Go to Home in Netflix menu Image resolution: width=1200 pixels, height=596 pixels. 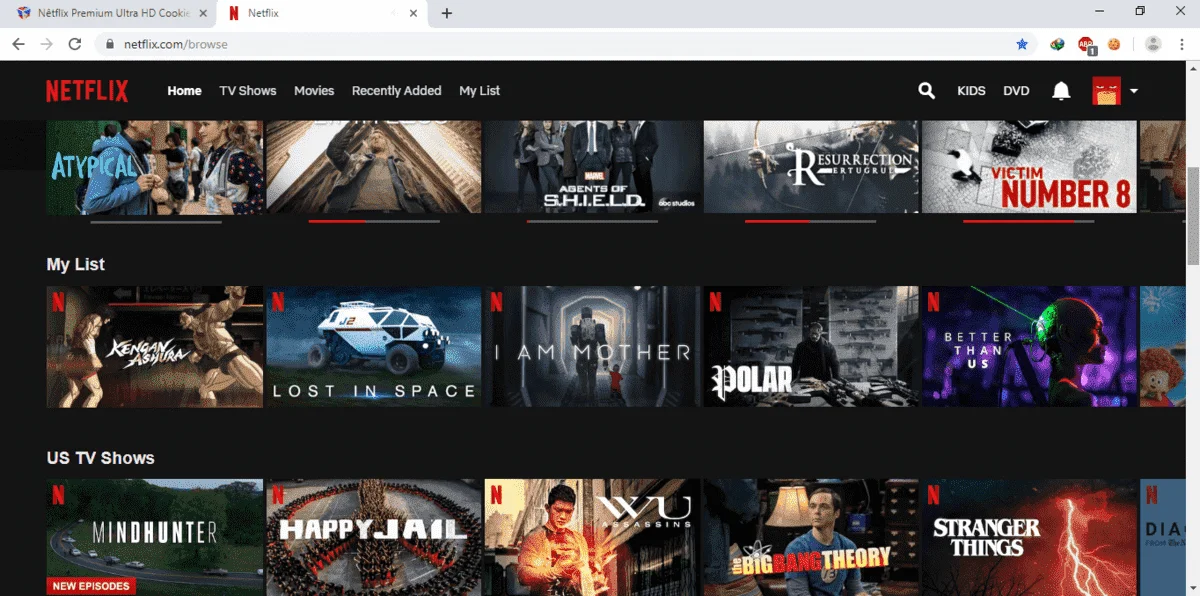pyautogui.click(x=185, y=91)
